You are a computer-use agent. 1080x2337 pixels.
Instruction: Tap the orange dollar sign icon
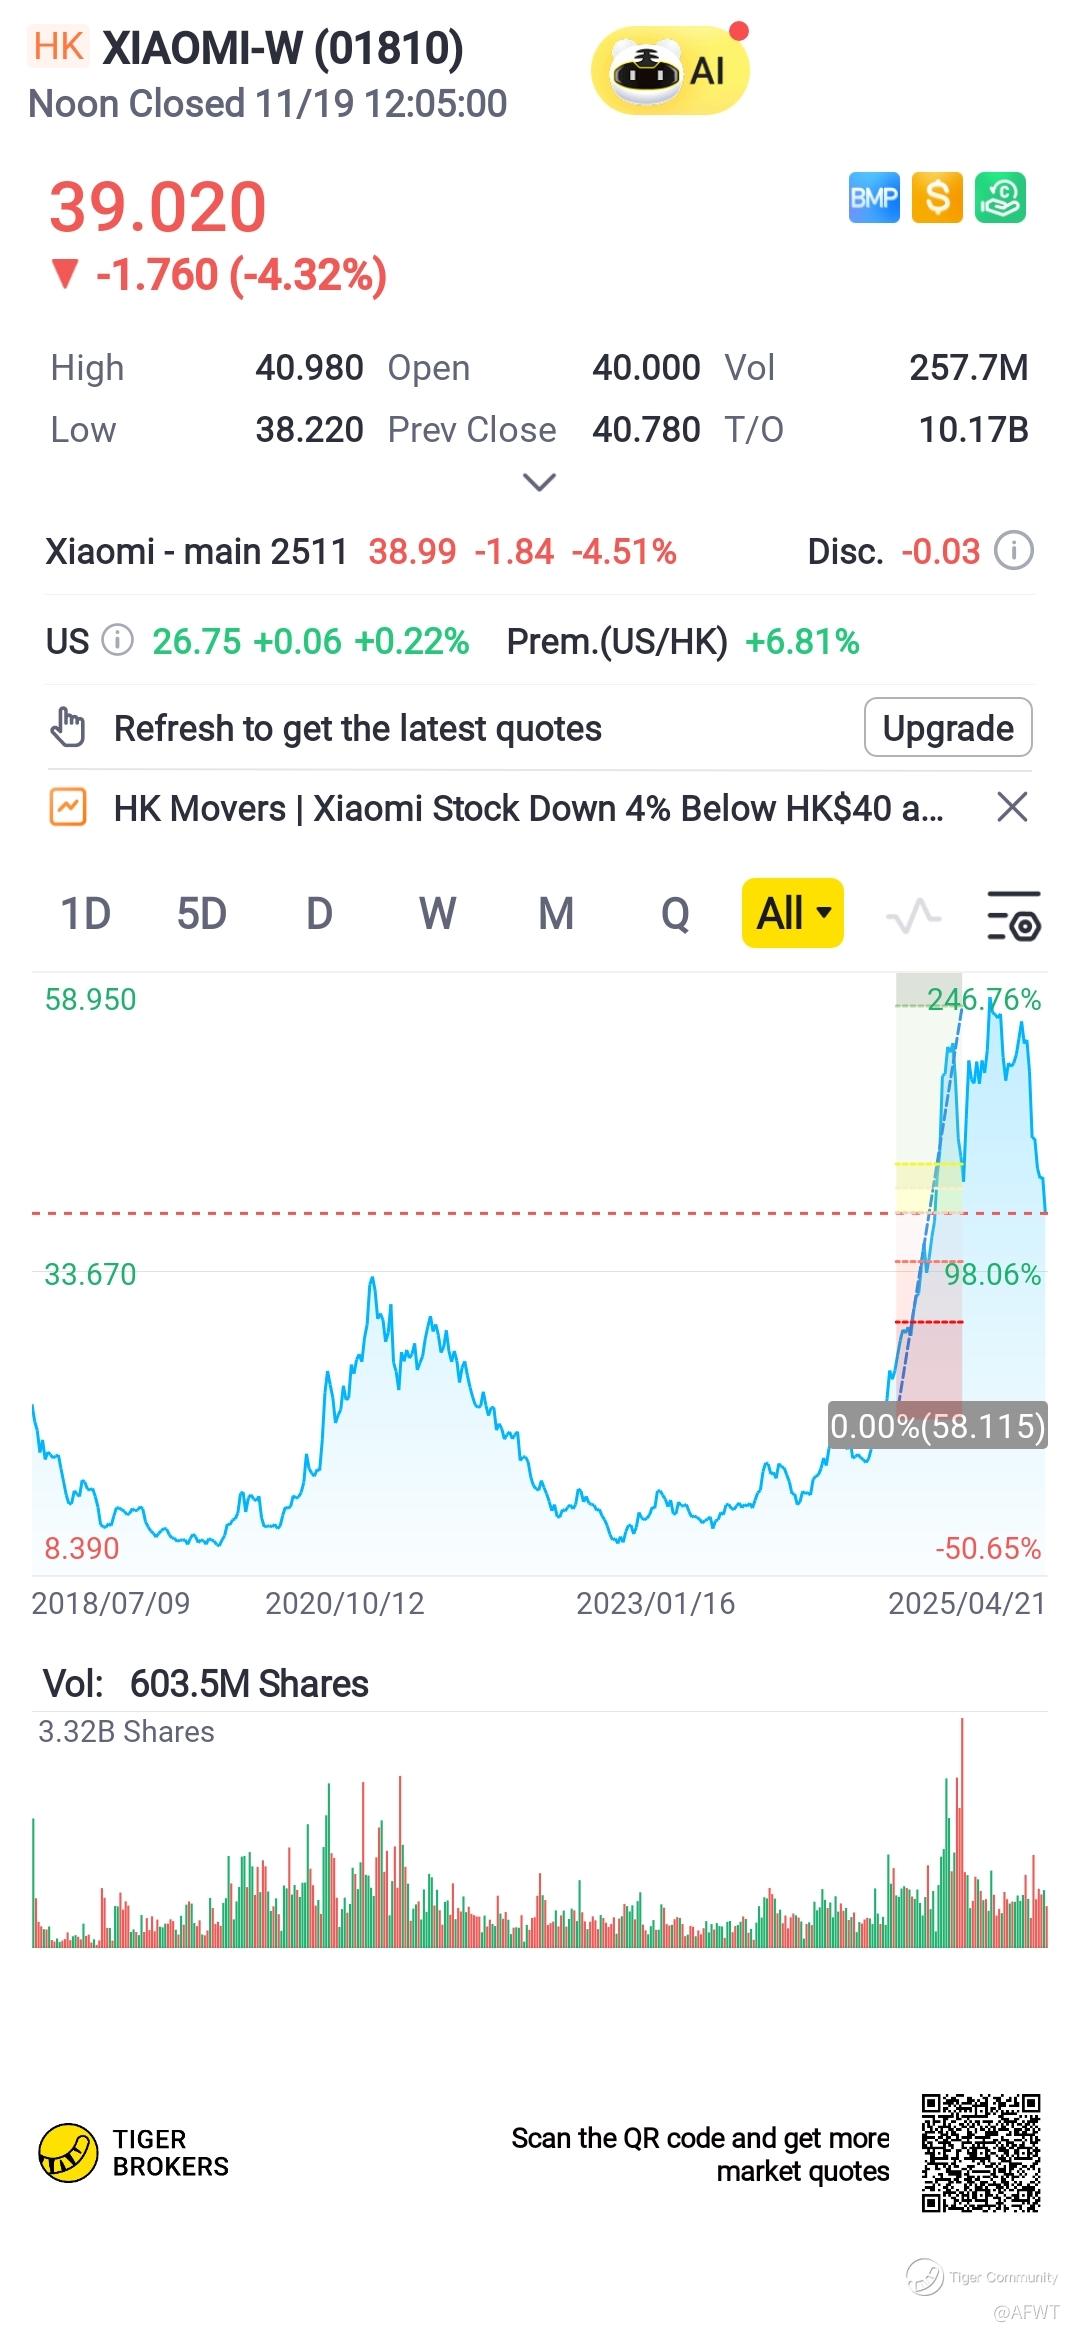(937, 197)
